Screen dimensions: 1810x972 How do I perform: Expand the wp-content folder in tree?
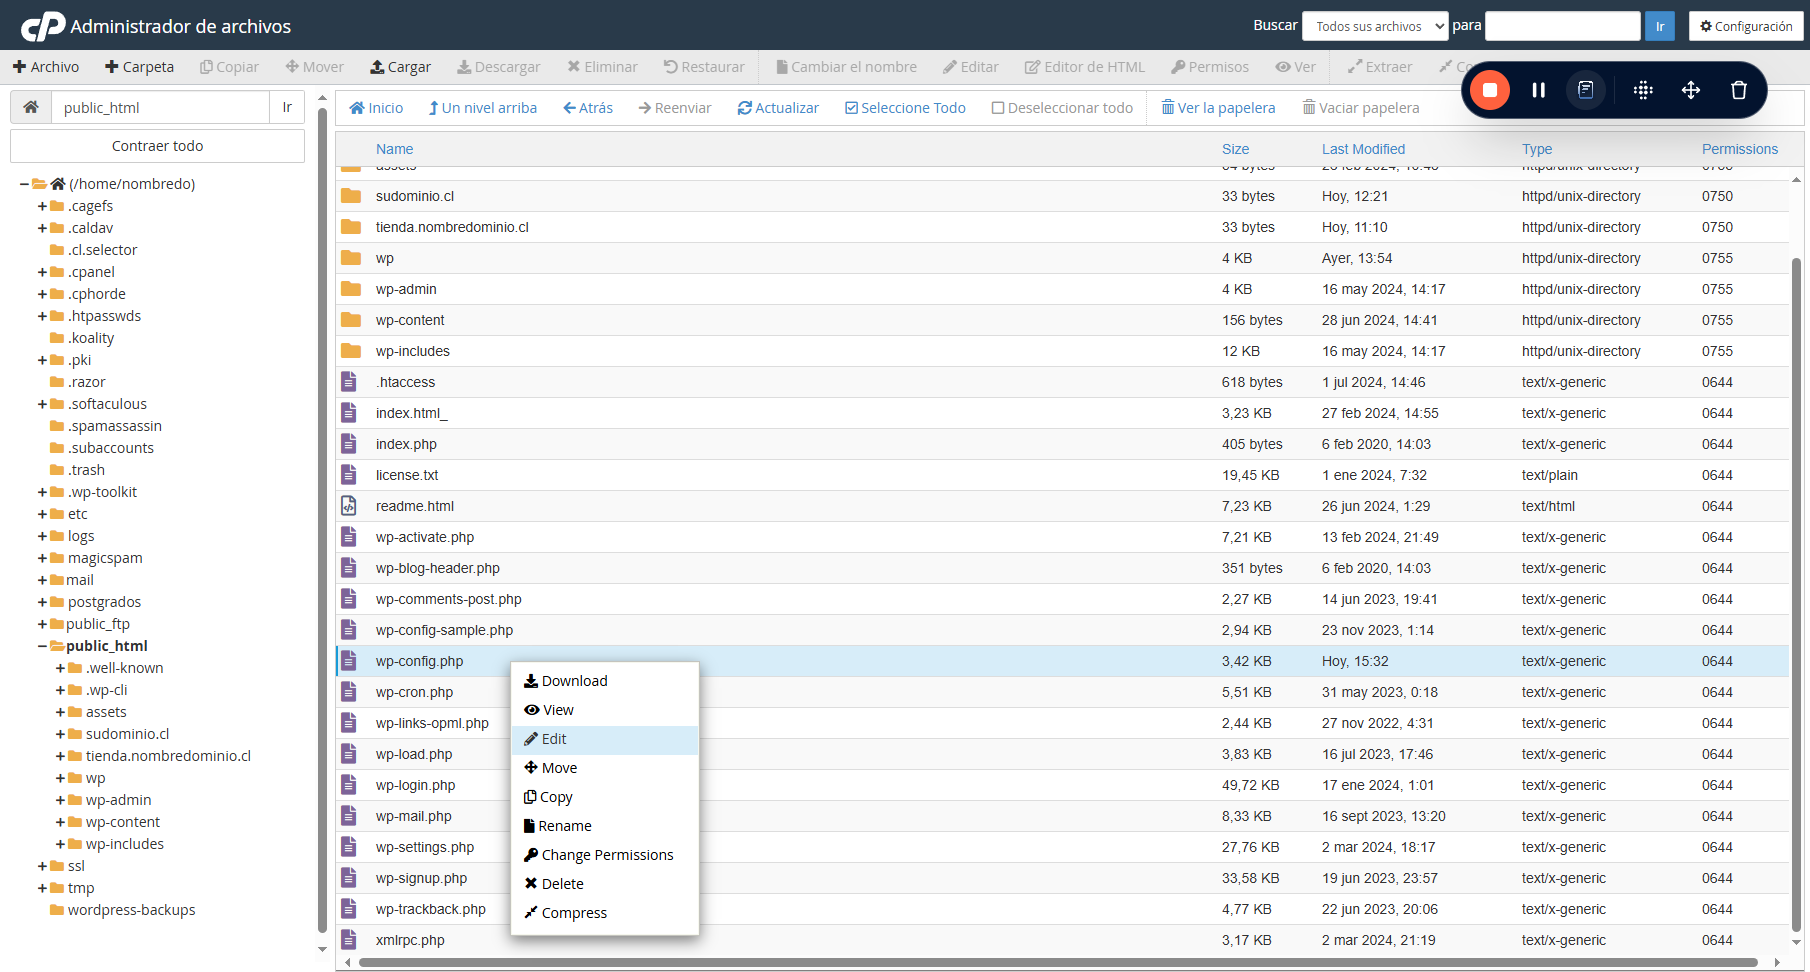(60, 822)
